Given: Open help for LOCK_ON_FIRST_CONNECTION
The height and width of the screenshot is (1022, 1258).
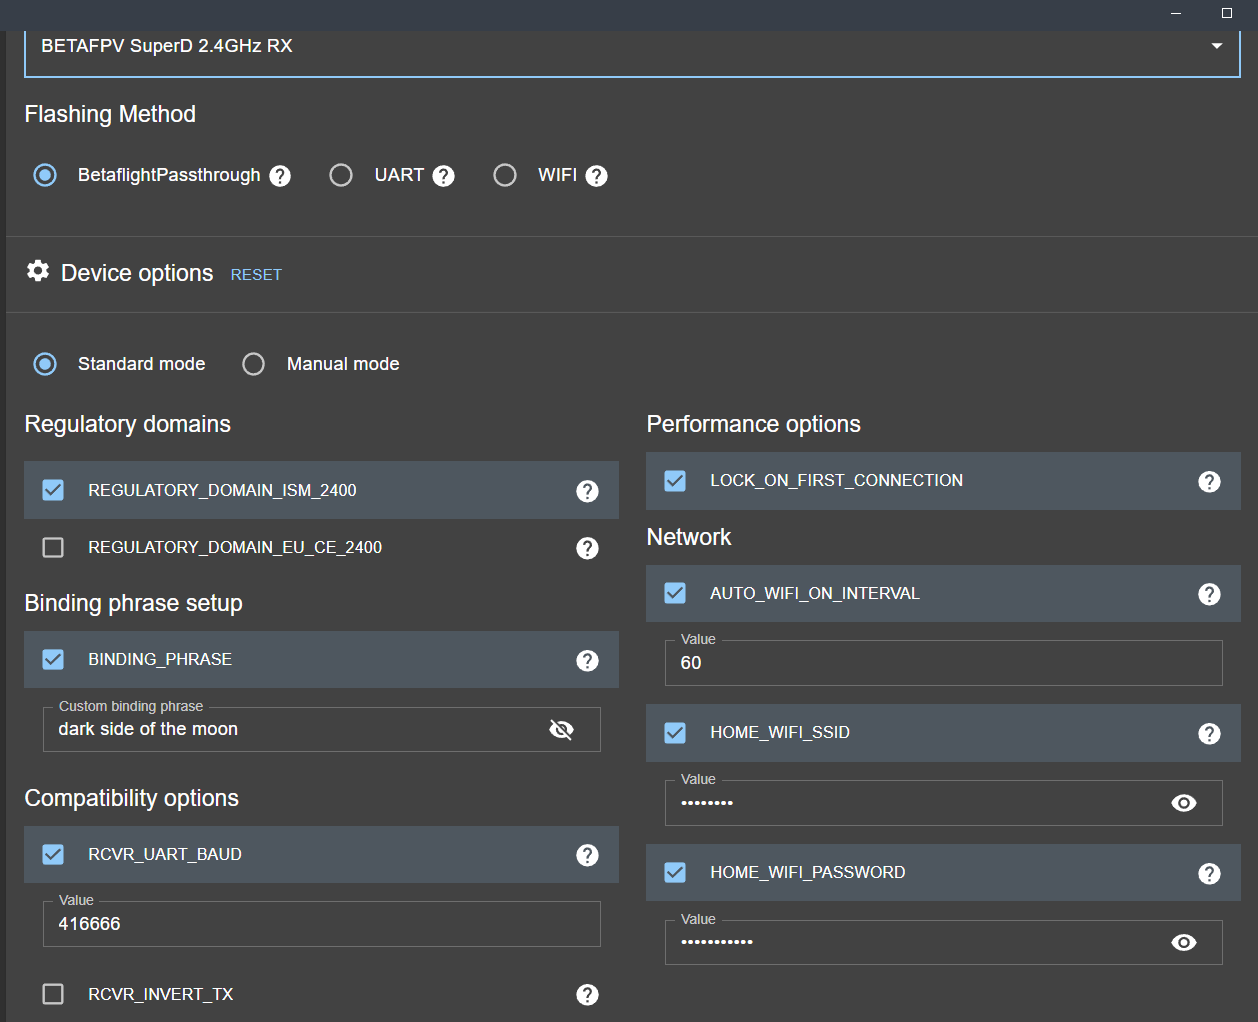Looking at the screenshot, I should pyautogui.click(x=1210, y=482).
